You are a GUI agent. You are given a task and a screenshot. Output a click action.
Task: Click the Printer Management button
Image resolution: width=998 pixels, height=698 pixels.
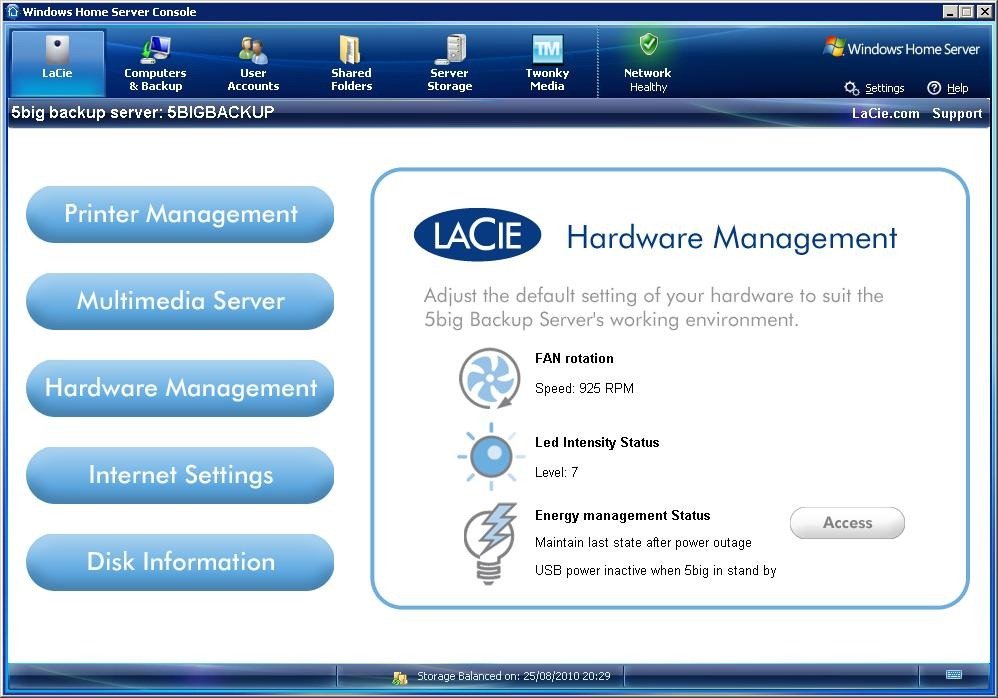click(x=180, y=214)
